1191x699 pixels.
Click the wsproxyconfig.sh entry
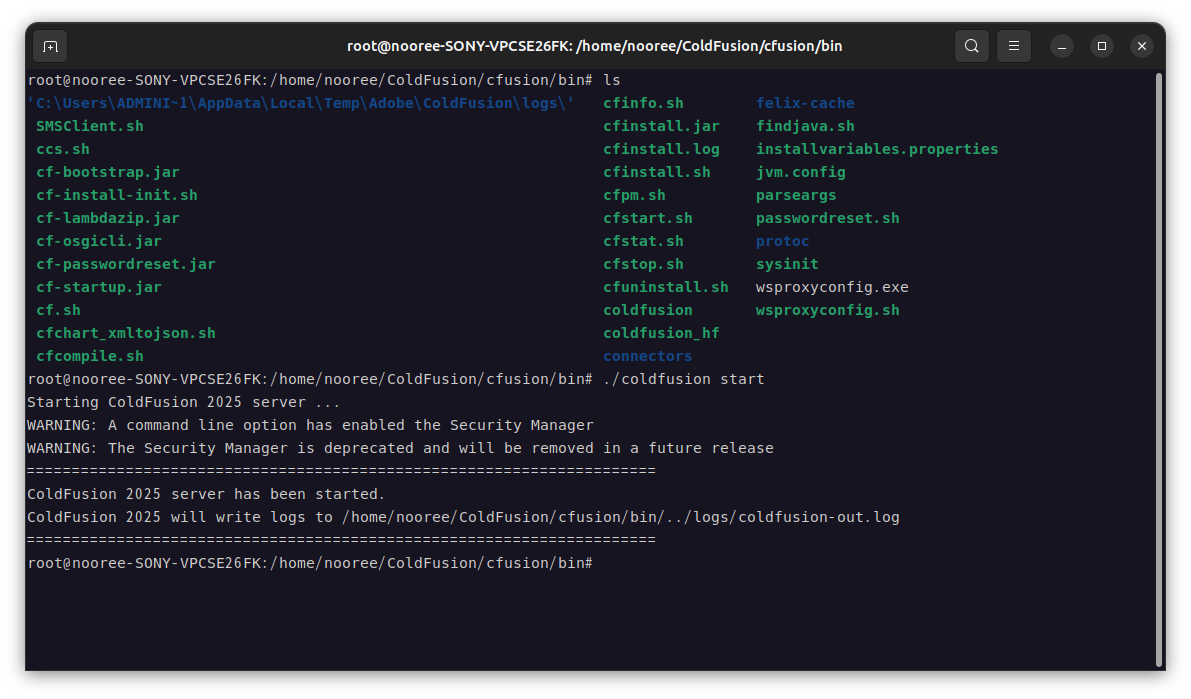coord(828,310)
